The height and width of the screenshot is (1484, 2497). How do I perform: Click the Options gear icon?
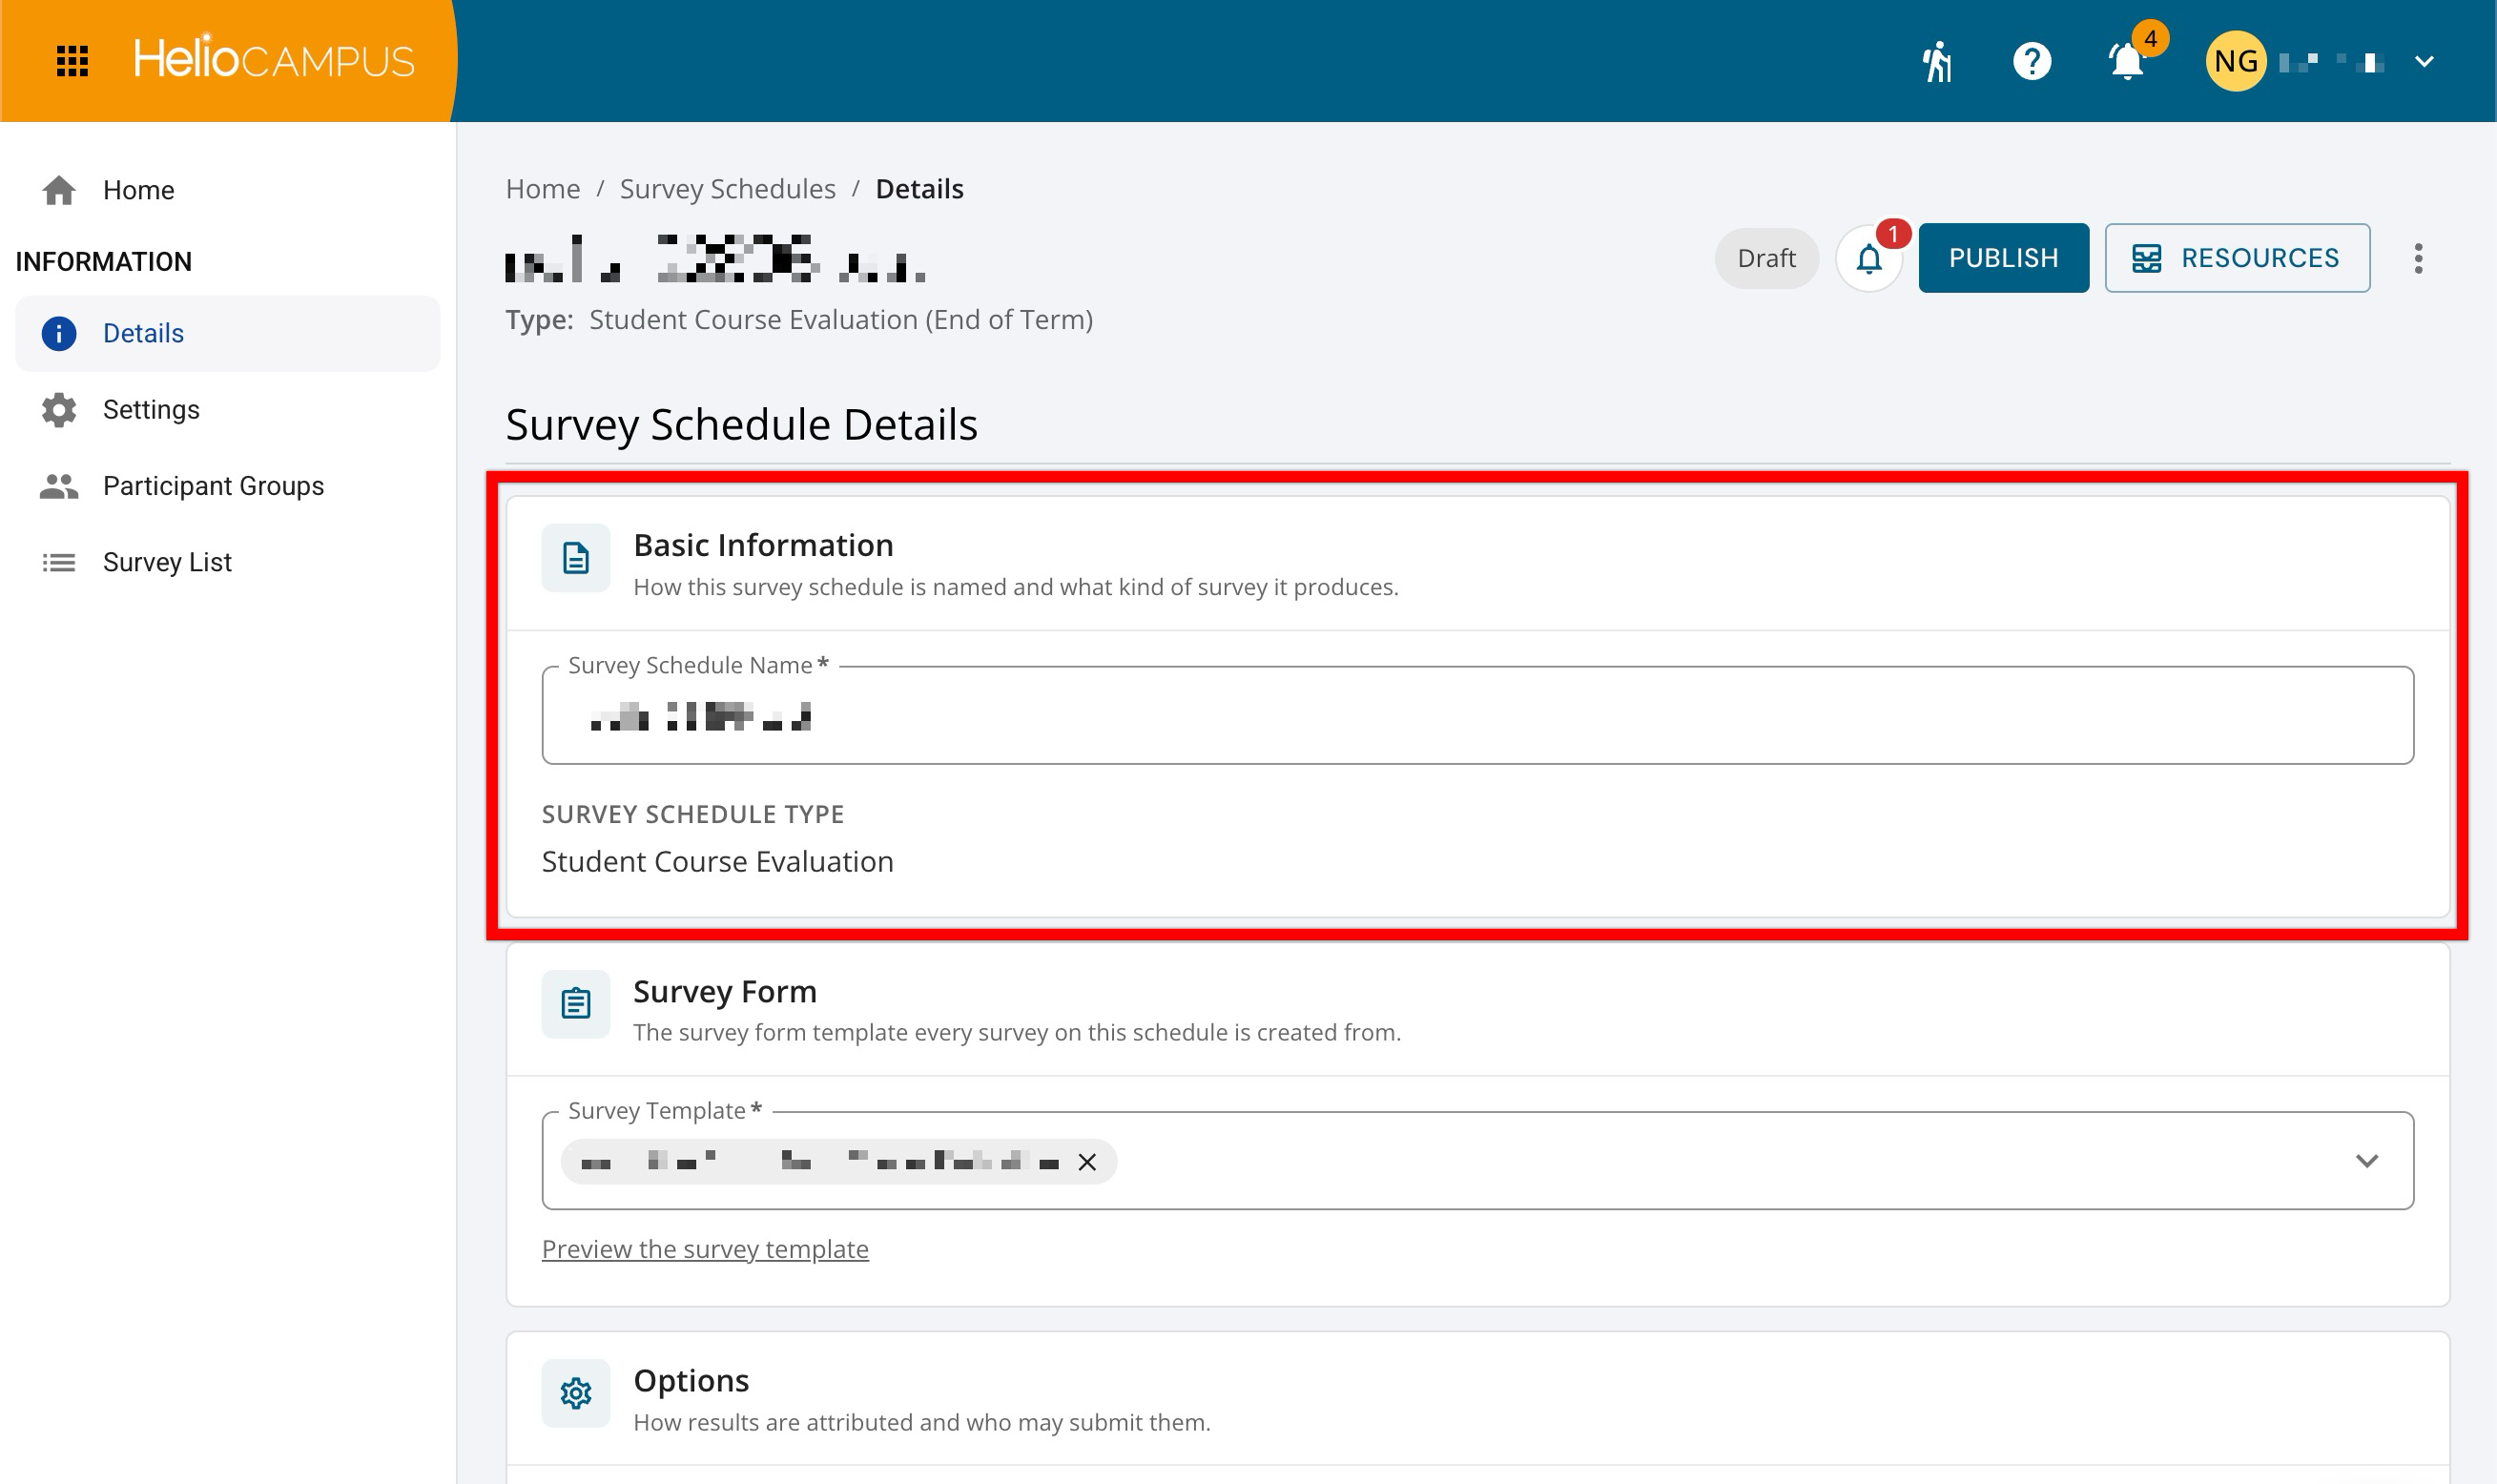(x=575, y=1393)
